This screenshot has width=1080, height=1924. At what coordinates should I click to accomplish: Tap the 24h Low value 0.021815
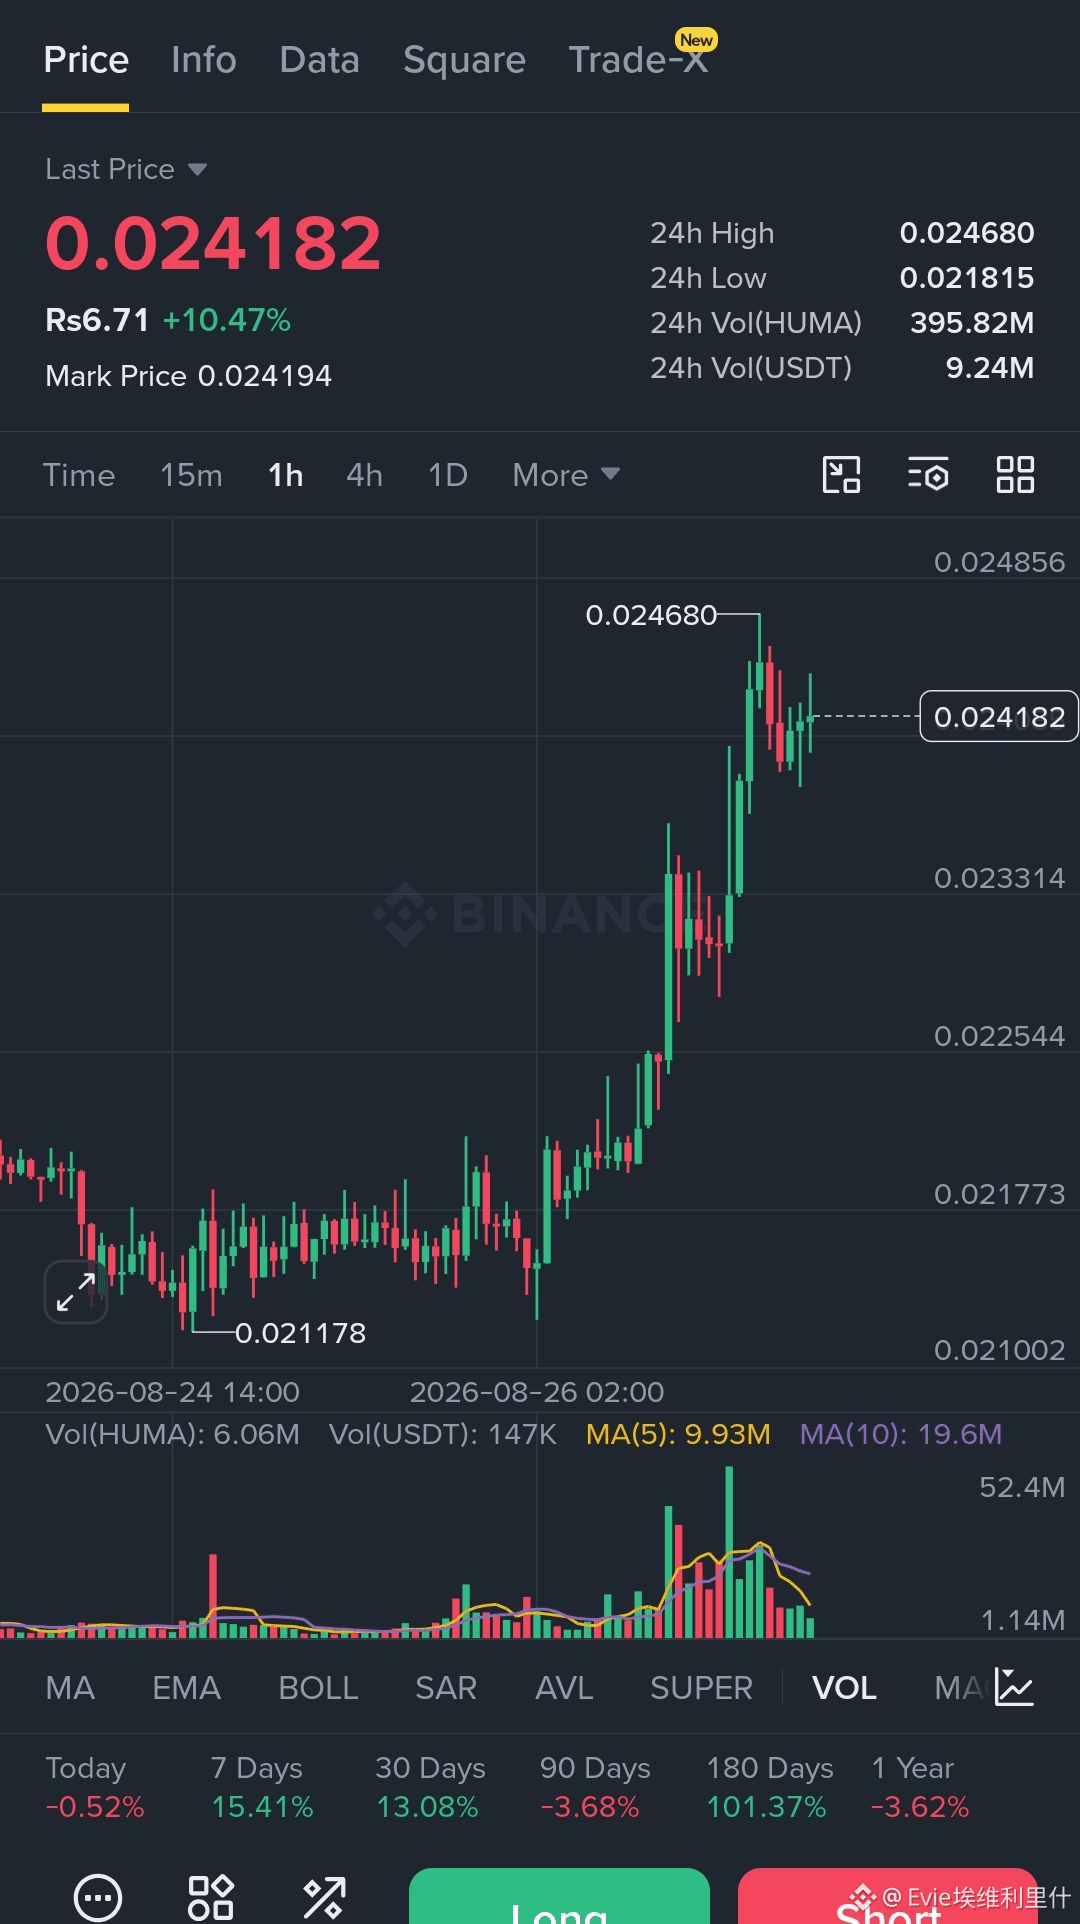[x=967, y=278]
